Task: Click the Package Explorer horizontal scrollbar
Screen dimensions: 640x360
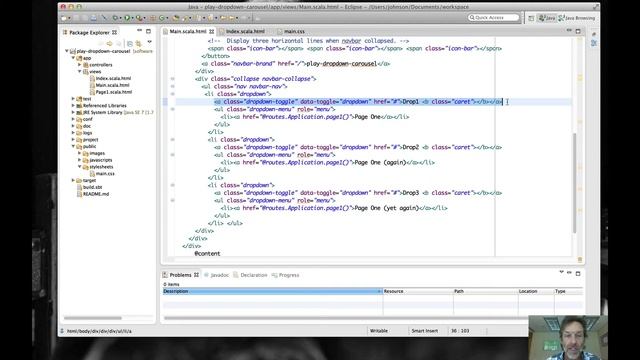Action: [93, 318]
